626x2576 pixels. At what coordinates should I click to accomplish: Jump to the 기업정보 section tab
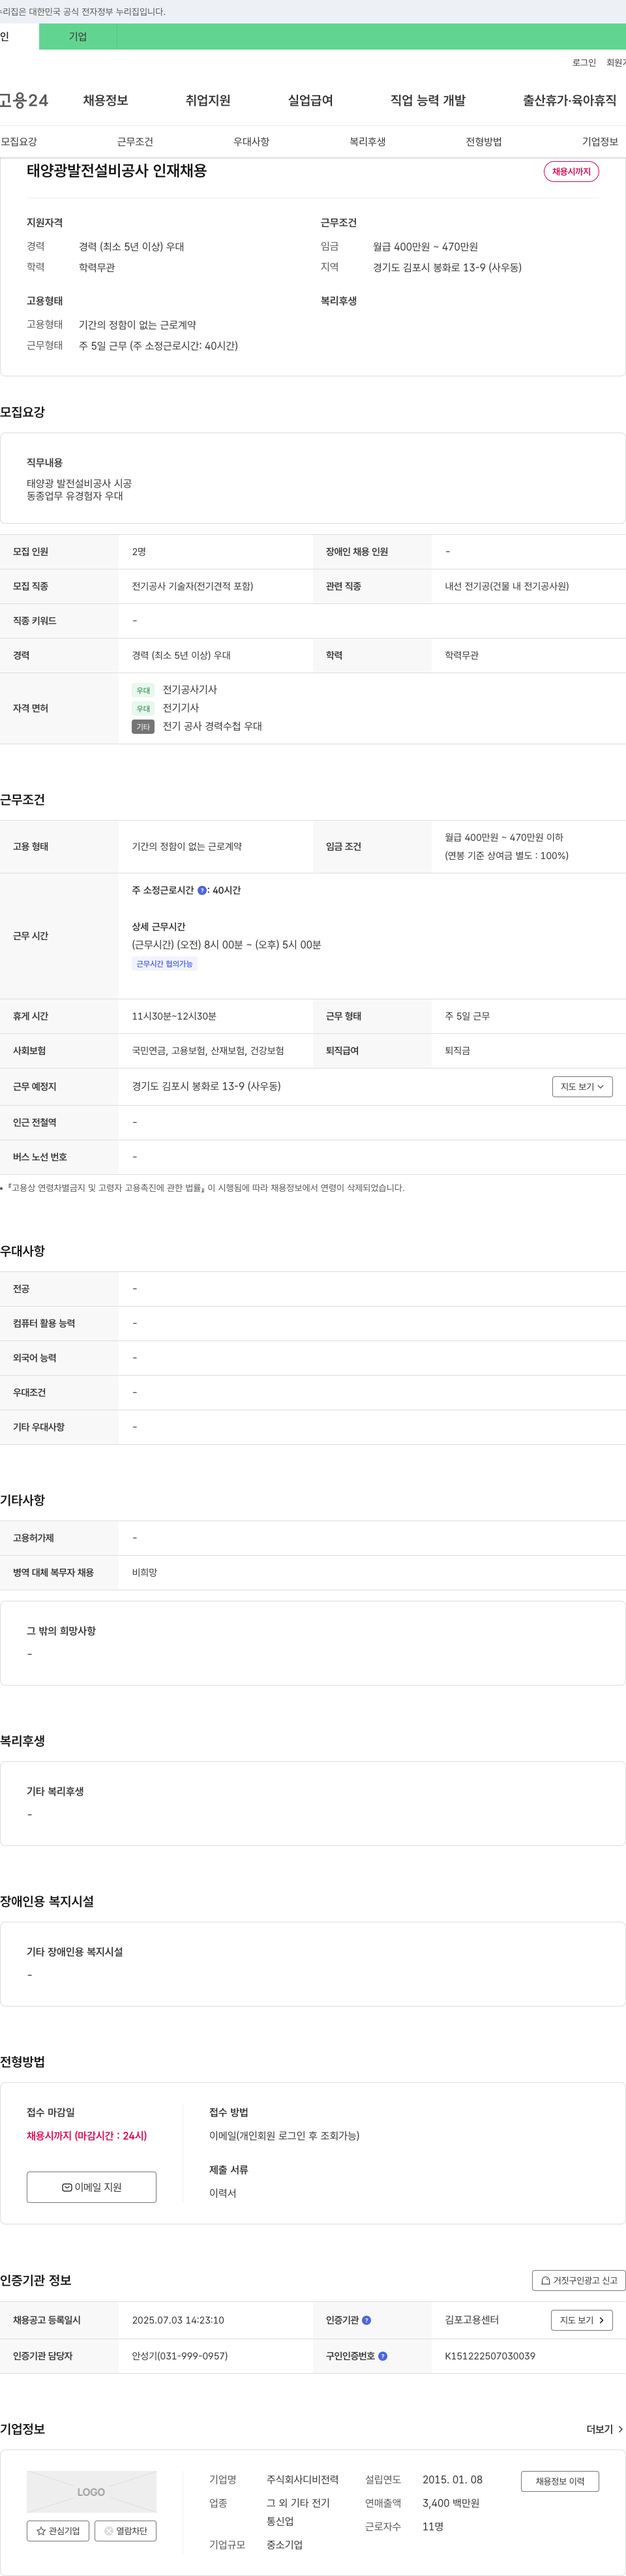[x=600, y=142]
